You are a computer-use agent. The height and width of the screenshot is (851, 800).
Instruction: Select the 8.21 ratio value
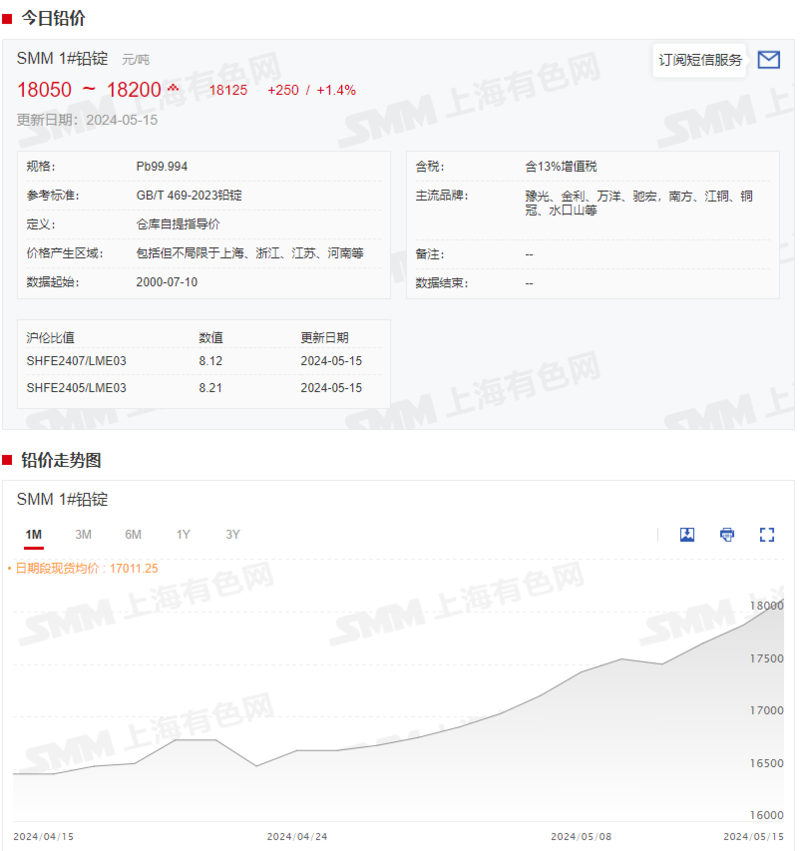pyautogui.click(x=211, y=388)
